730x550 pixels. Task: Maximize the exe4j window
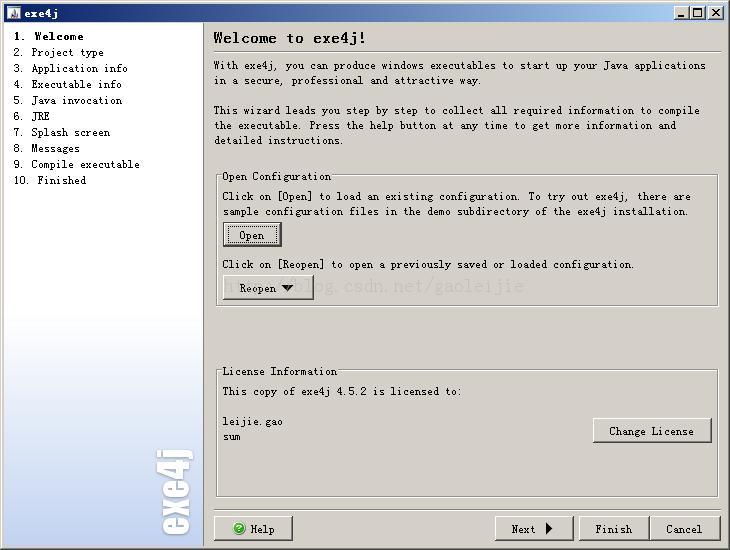[x=698, y=13]
